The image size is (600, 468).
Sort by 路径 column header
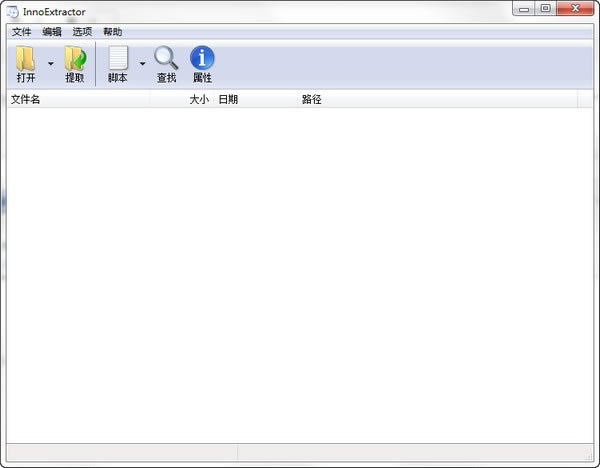point(437,99)
